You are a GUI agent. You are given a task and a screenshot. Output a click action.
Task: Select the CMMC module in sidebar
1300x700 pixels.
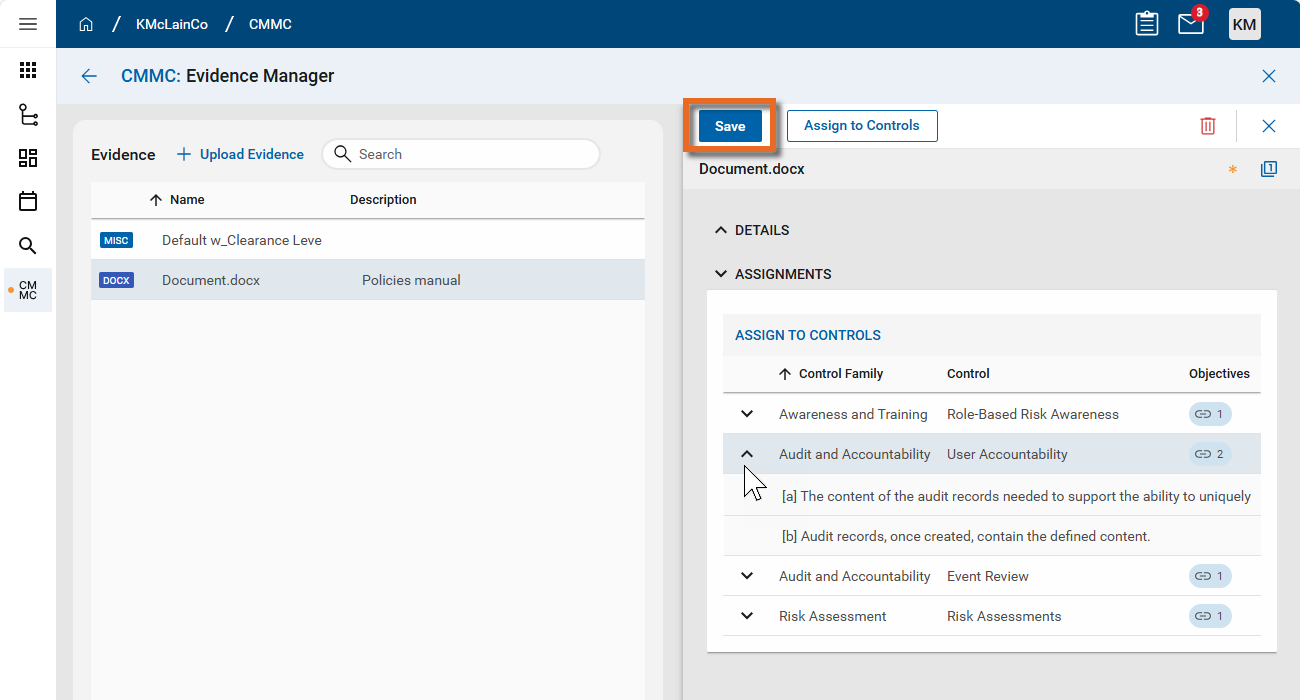[x=28, y=290]
